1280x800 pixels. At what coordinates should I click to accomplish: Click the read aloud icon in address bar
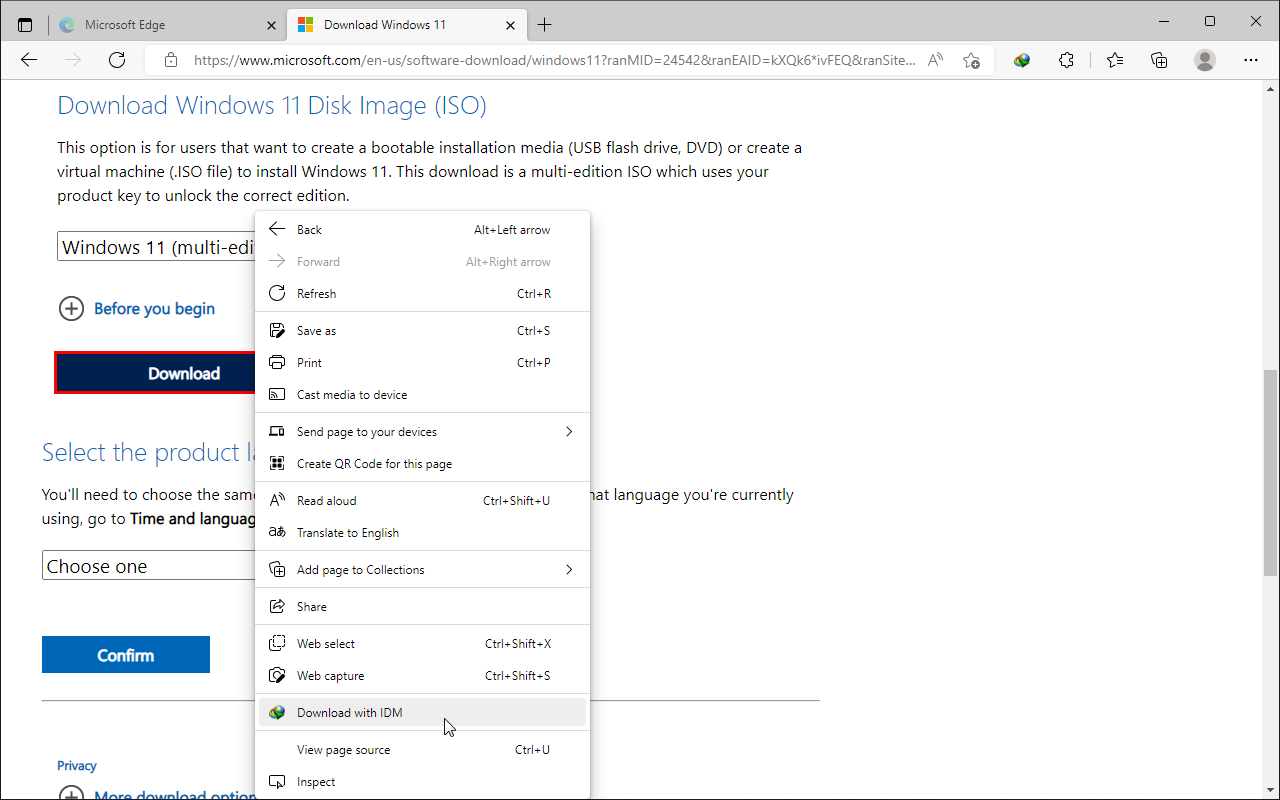tap(936, 60)
